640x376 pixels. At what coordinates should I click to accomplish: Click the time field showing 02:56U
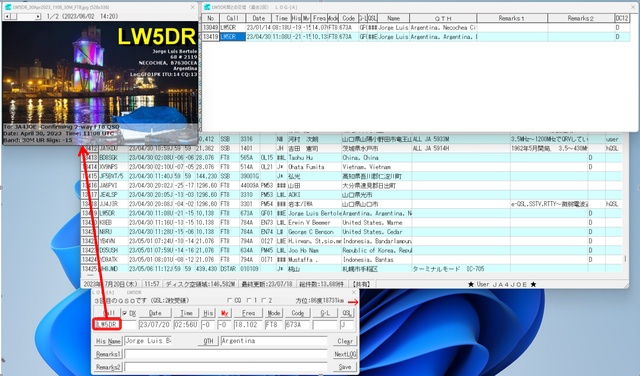[187, 325]
